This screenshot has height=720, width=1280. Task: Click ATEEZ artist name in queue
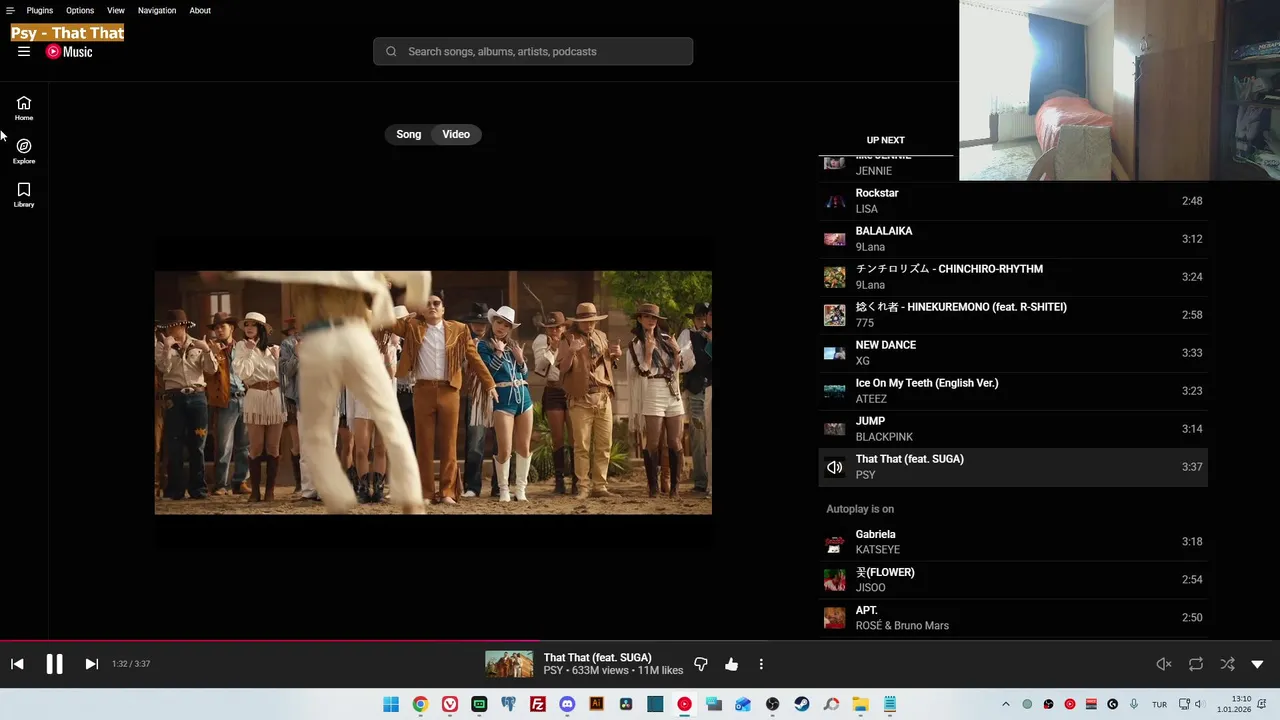[x=871, y=399]
